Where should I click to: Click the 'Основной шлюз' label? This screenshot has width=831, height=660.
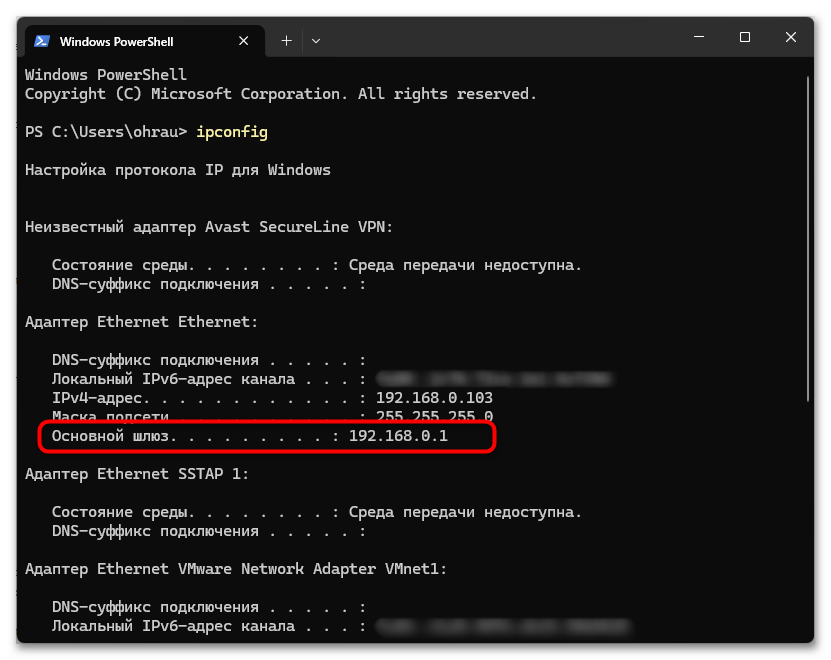click(x=113, y=436)
